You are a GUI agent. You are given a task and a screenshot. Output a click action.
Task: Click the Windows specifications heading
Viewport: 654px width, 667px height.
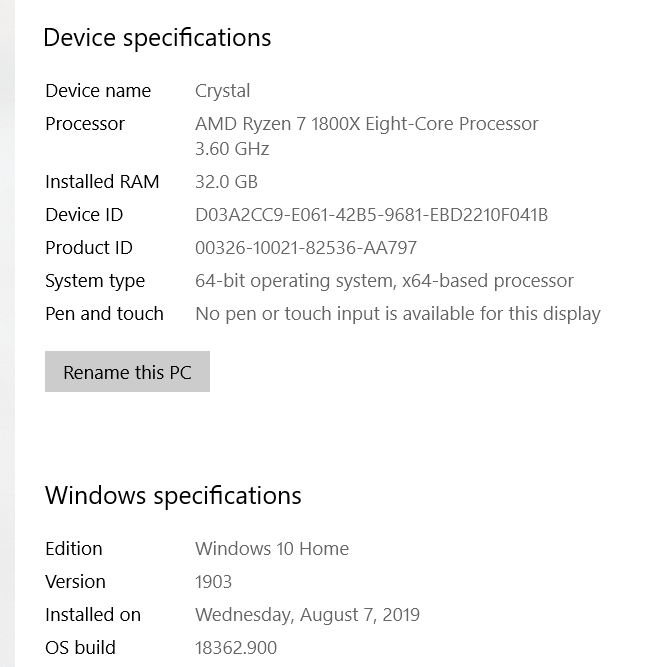point(173,495)
